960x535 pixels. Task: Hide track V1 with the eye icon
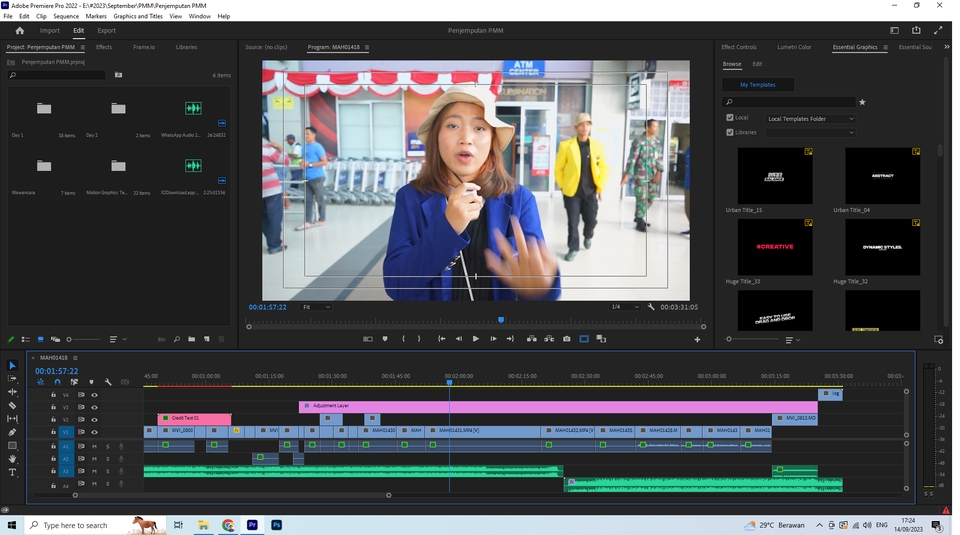[x=94, y=432]
